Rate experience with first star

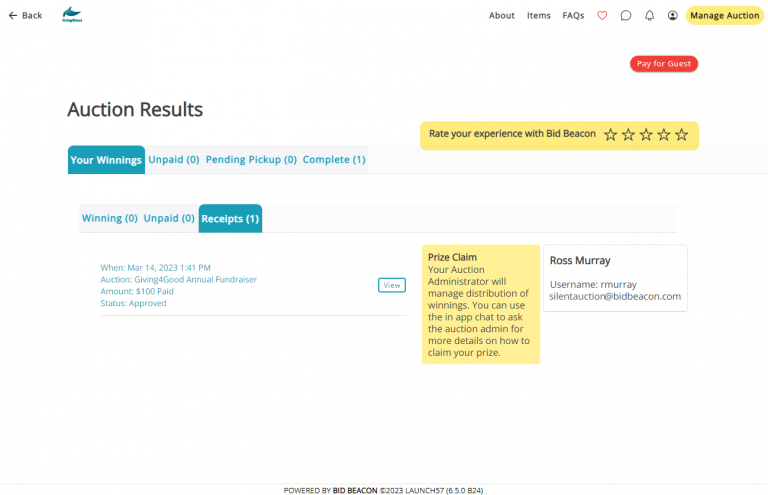610,135
